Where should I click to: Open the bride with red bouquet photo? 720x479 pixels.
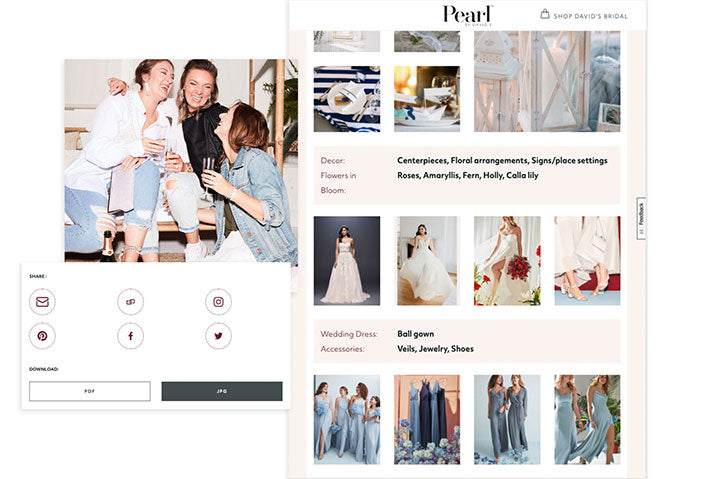click(x=507, y=260)
